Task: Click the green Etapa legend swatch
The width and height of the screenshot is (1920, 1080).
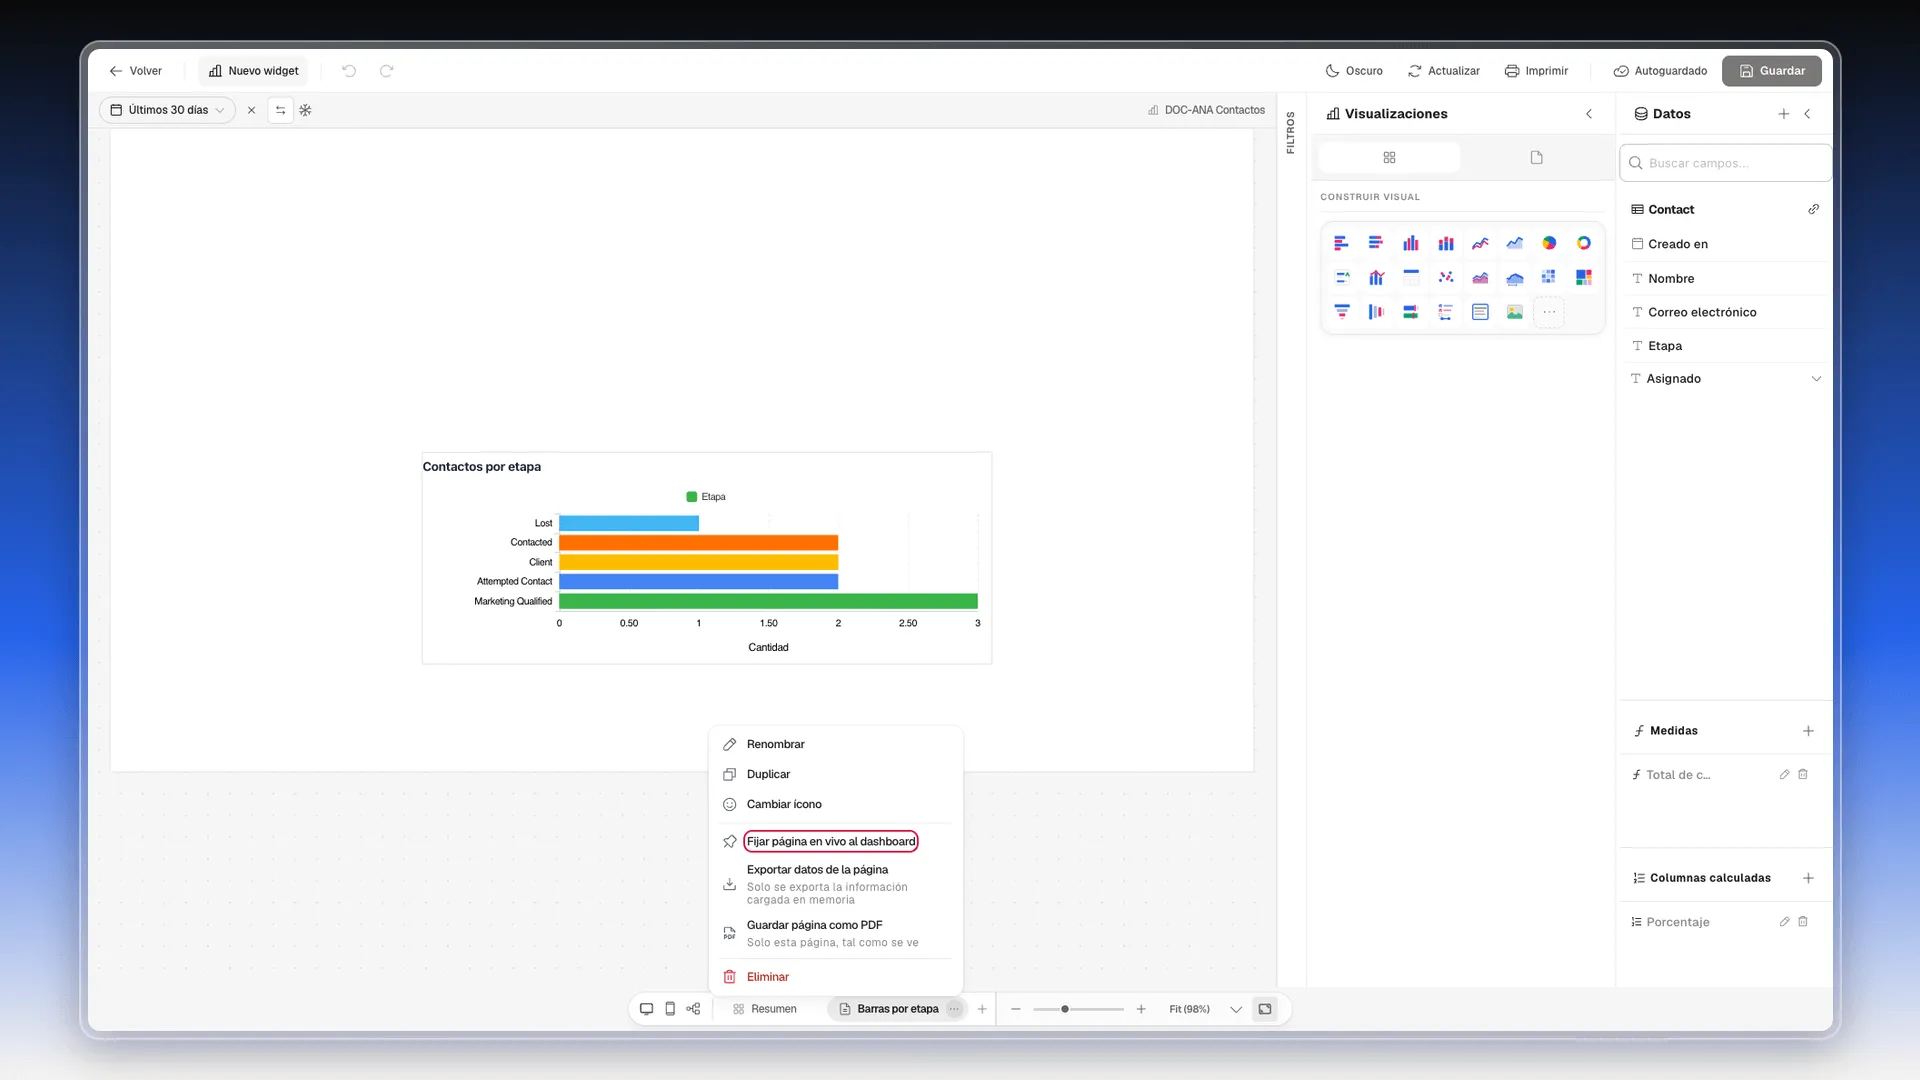Action: 691,497
